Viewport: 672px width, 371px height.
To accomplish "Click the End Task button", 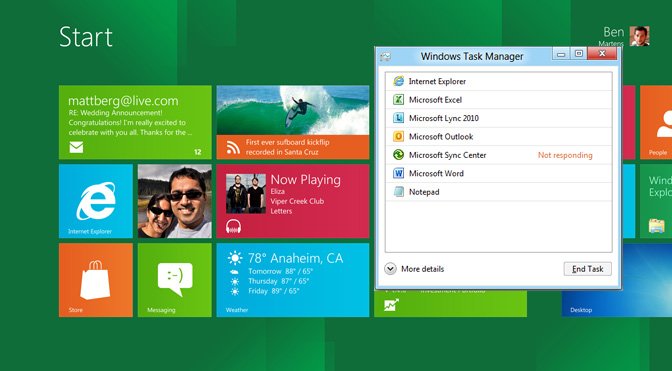I will point(587,269).
